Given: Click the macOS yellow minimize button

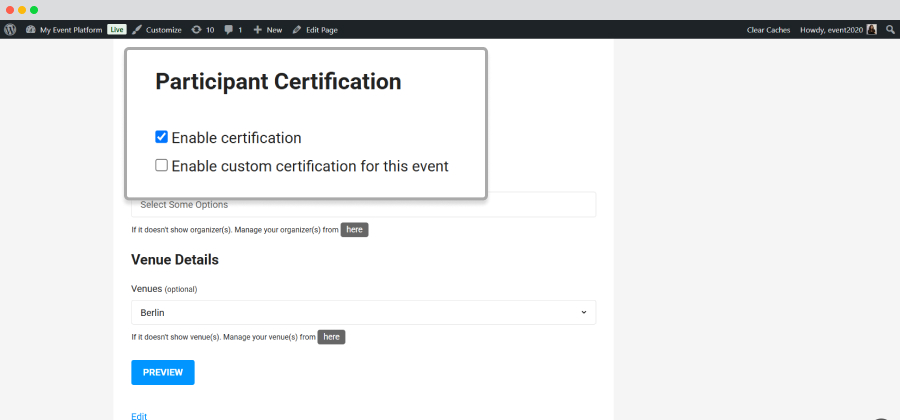Looking at the screenshot, I should [22, 10].
